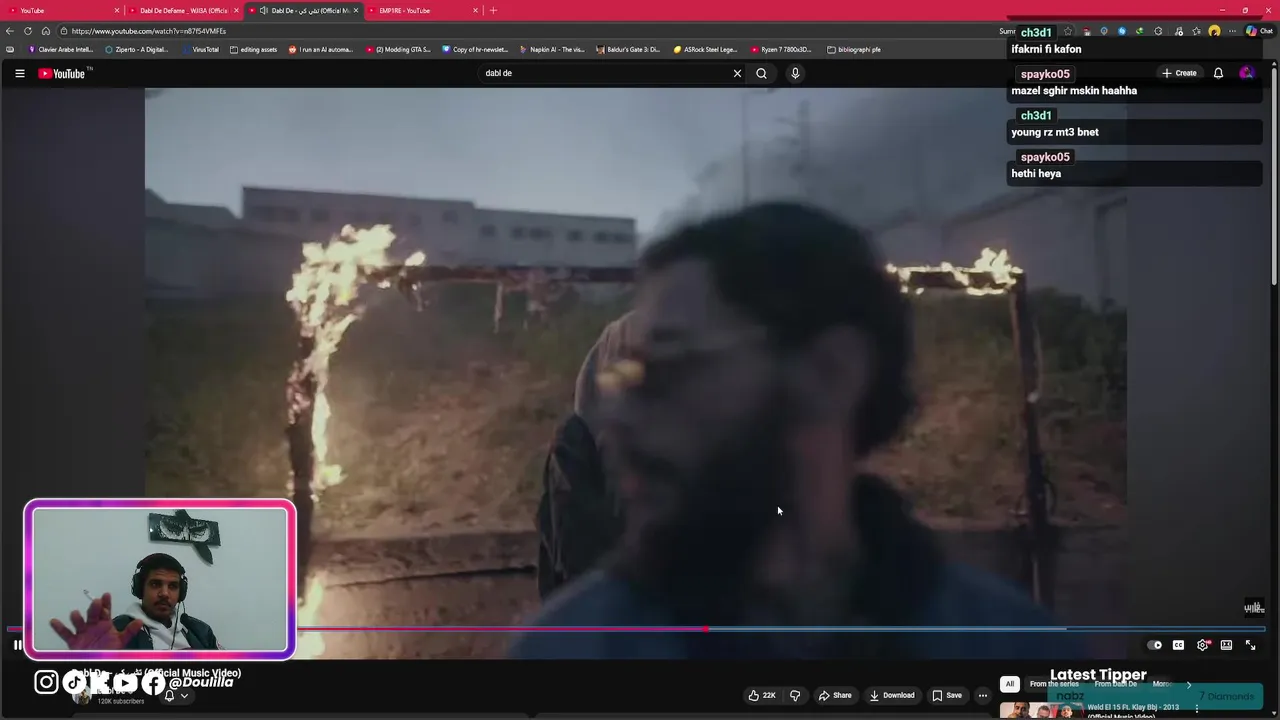Open browser extensions puzzle icon
The image size is (1280, 720).
point(1158,31)
